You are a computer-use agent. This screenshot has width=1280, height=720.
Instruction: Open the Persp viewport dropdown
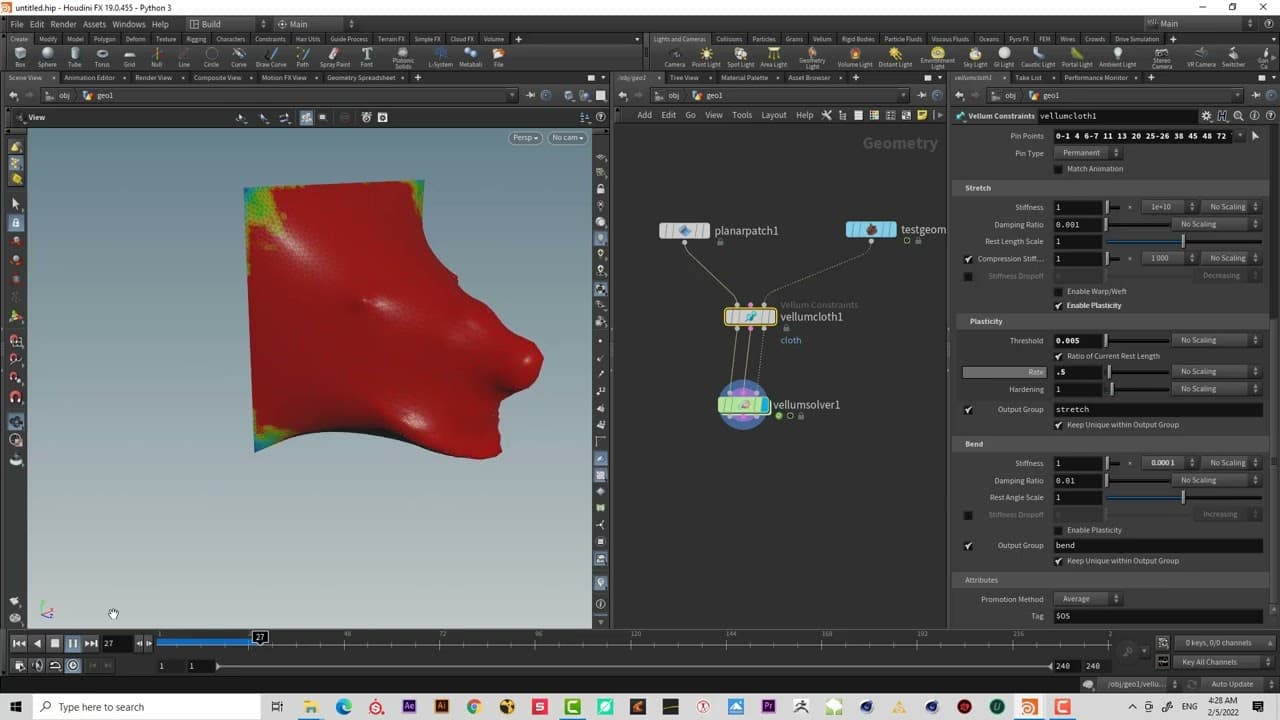[x=525, y=138]
